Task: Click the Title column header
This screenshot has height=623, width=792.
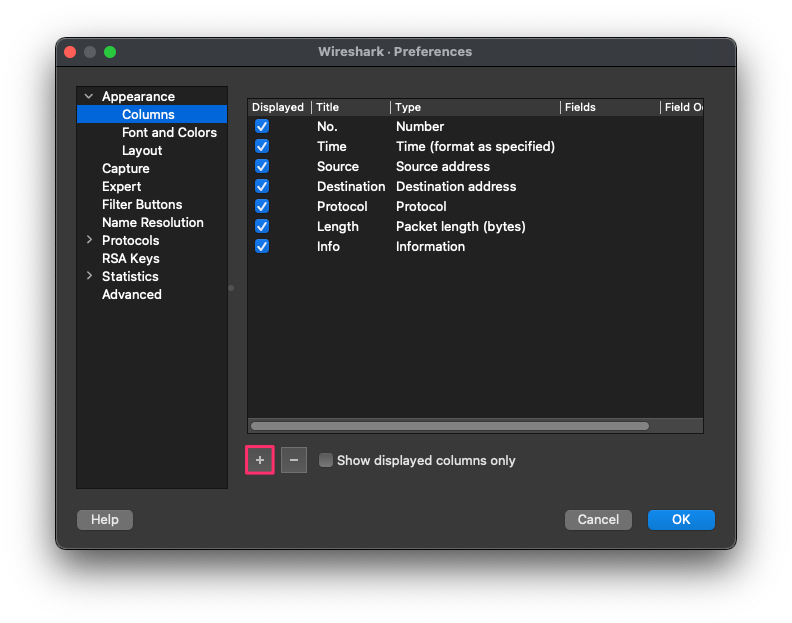Action: point(351,107)
